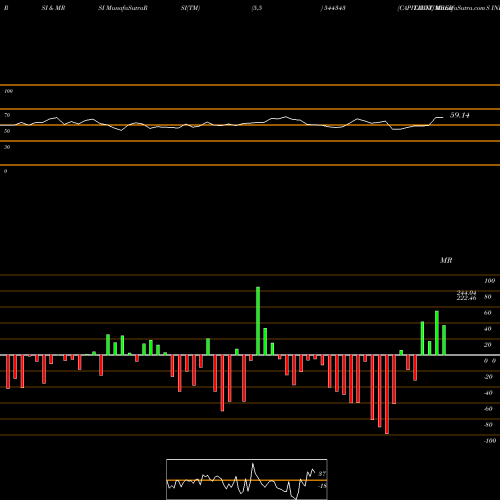This screenshot has width=500, height=500.
Task: Click the MR axis label 20
Action: [488, 345]
